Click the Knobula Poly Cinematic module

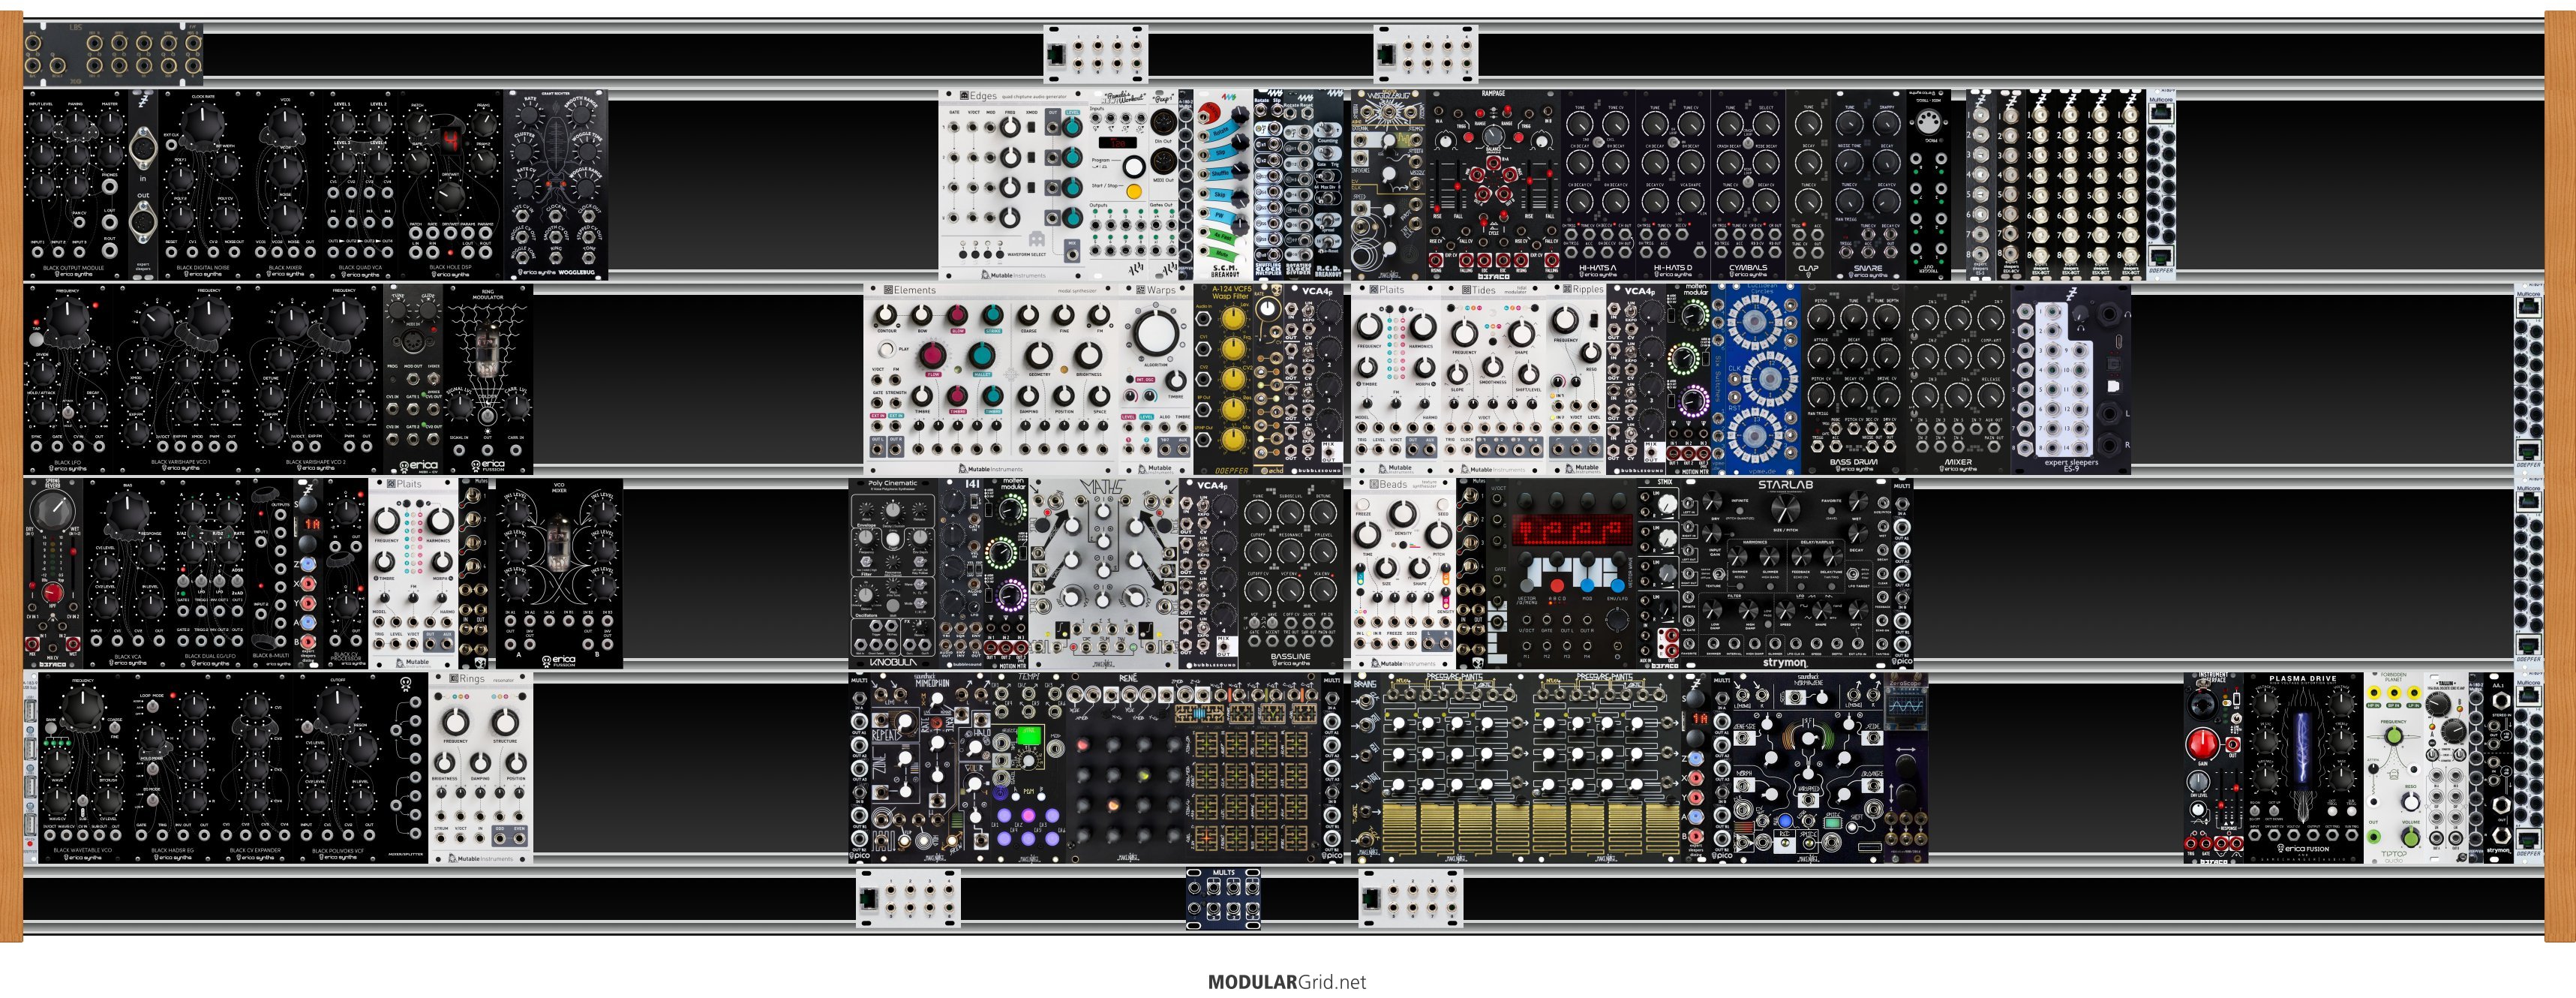(893, 573)
